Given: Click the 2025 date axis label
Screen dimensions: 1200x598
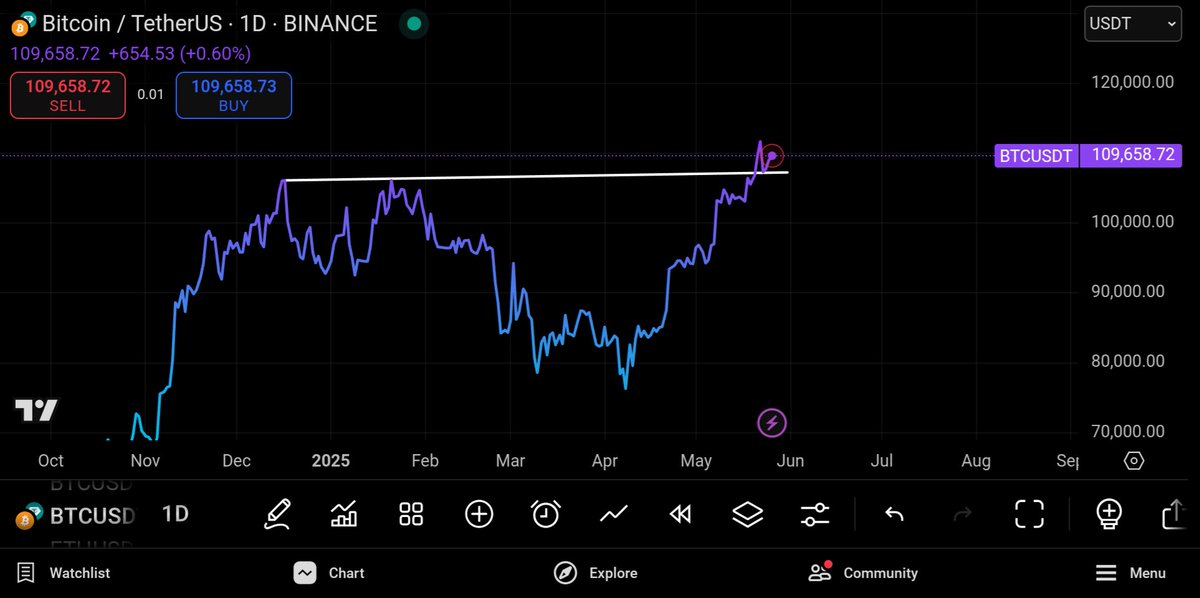Looking at the screenshot, I should coord(331,461).
